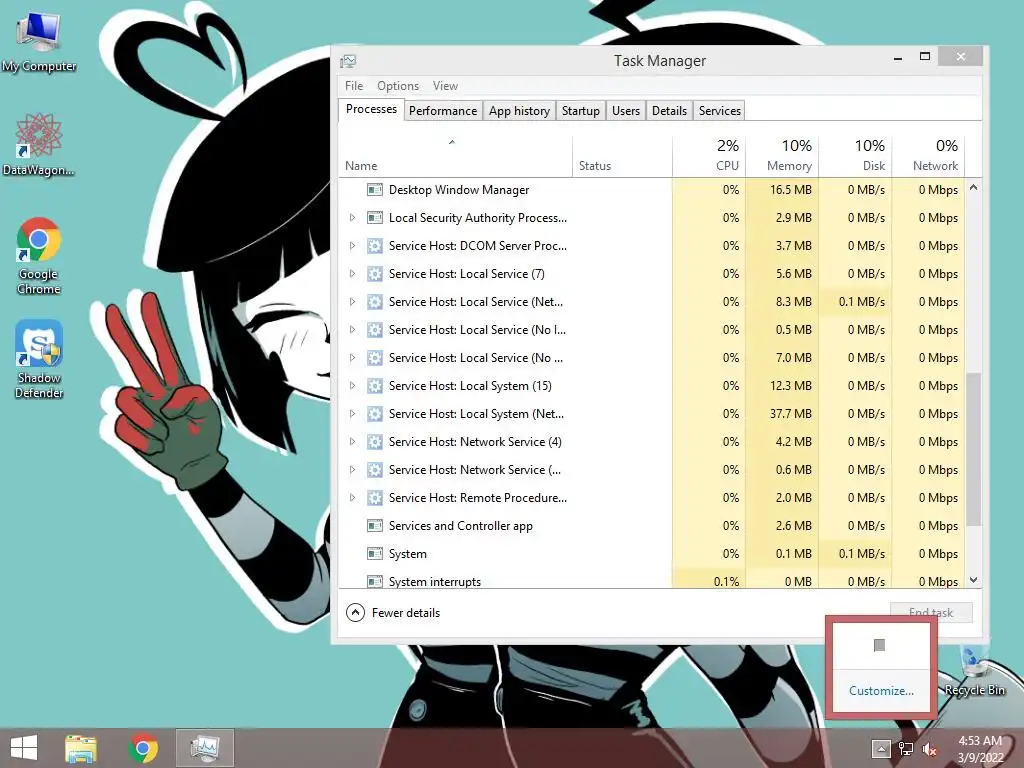Click the Task Manager title bar icon
This screenshot has width=1024, height=768.
[348, 61]
